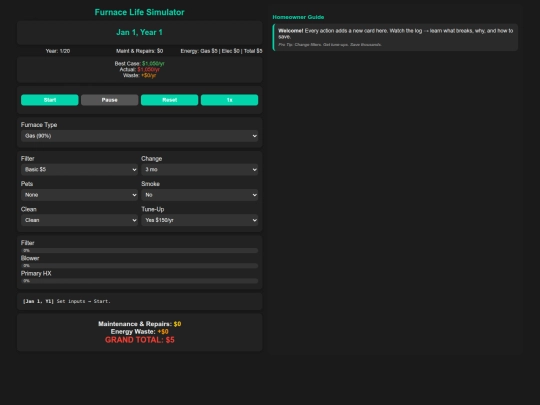This screenshot has height=405, width=540.
Task: Click the Energy Gas/Elec total stat
Action: [x=221, y=51]
